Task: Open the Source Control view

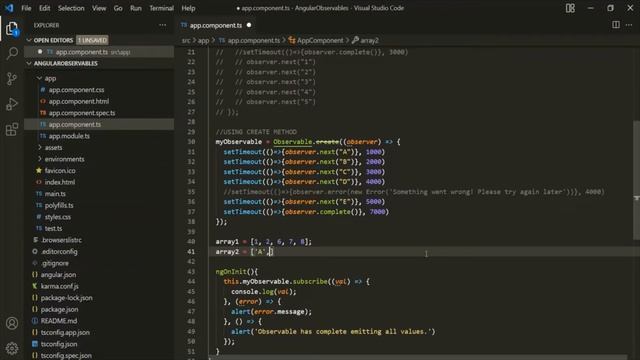Action: 12,78
